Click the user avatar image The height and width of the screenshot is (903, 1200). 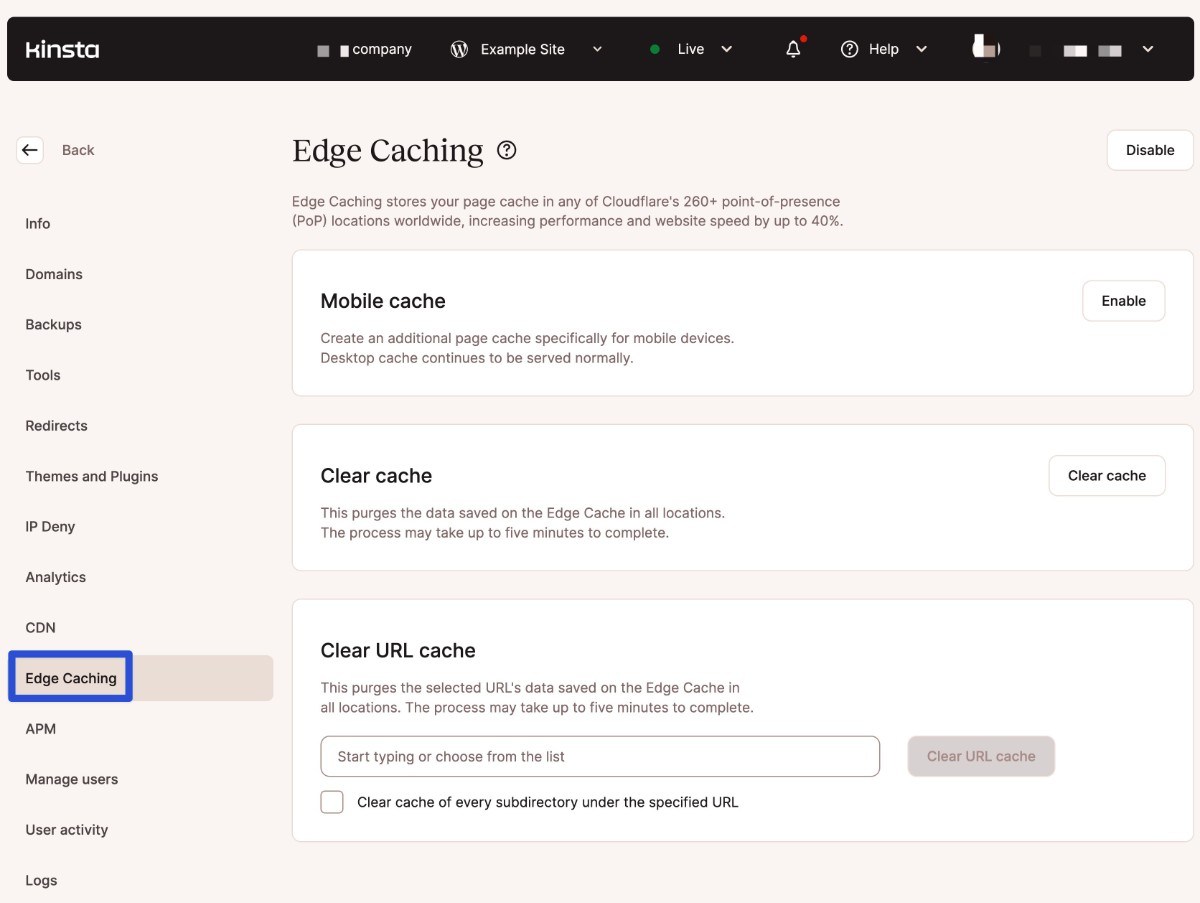[x=986, y=47]
